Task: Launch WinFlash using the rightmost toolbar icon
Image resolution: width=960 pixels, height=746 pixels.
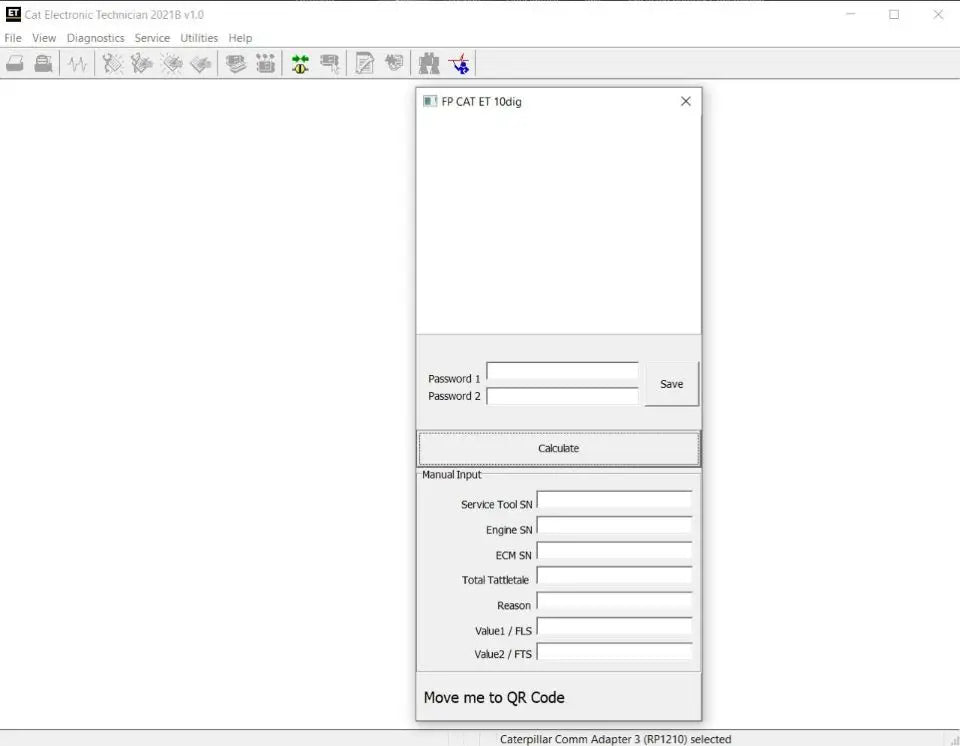Action: [x=460, y=64]
